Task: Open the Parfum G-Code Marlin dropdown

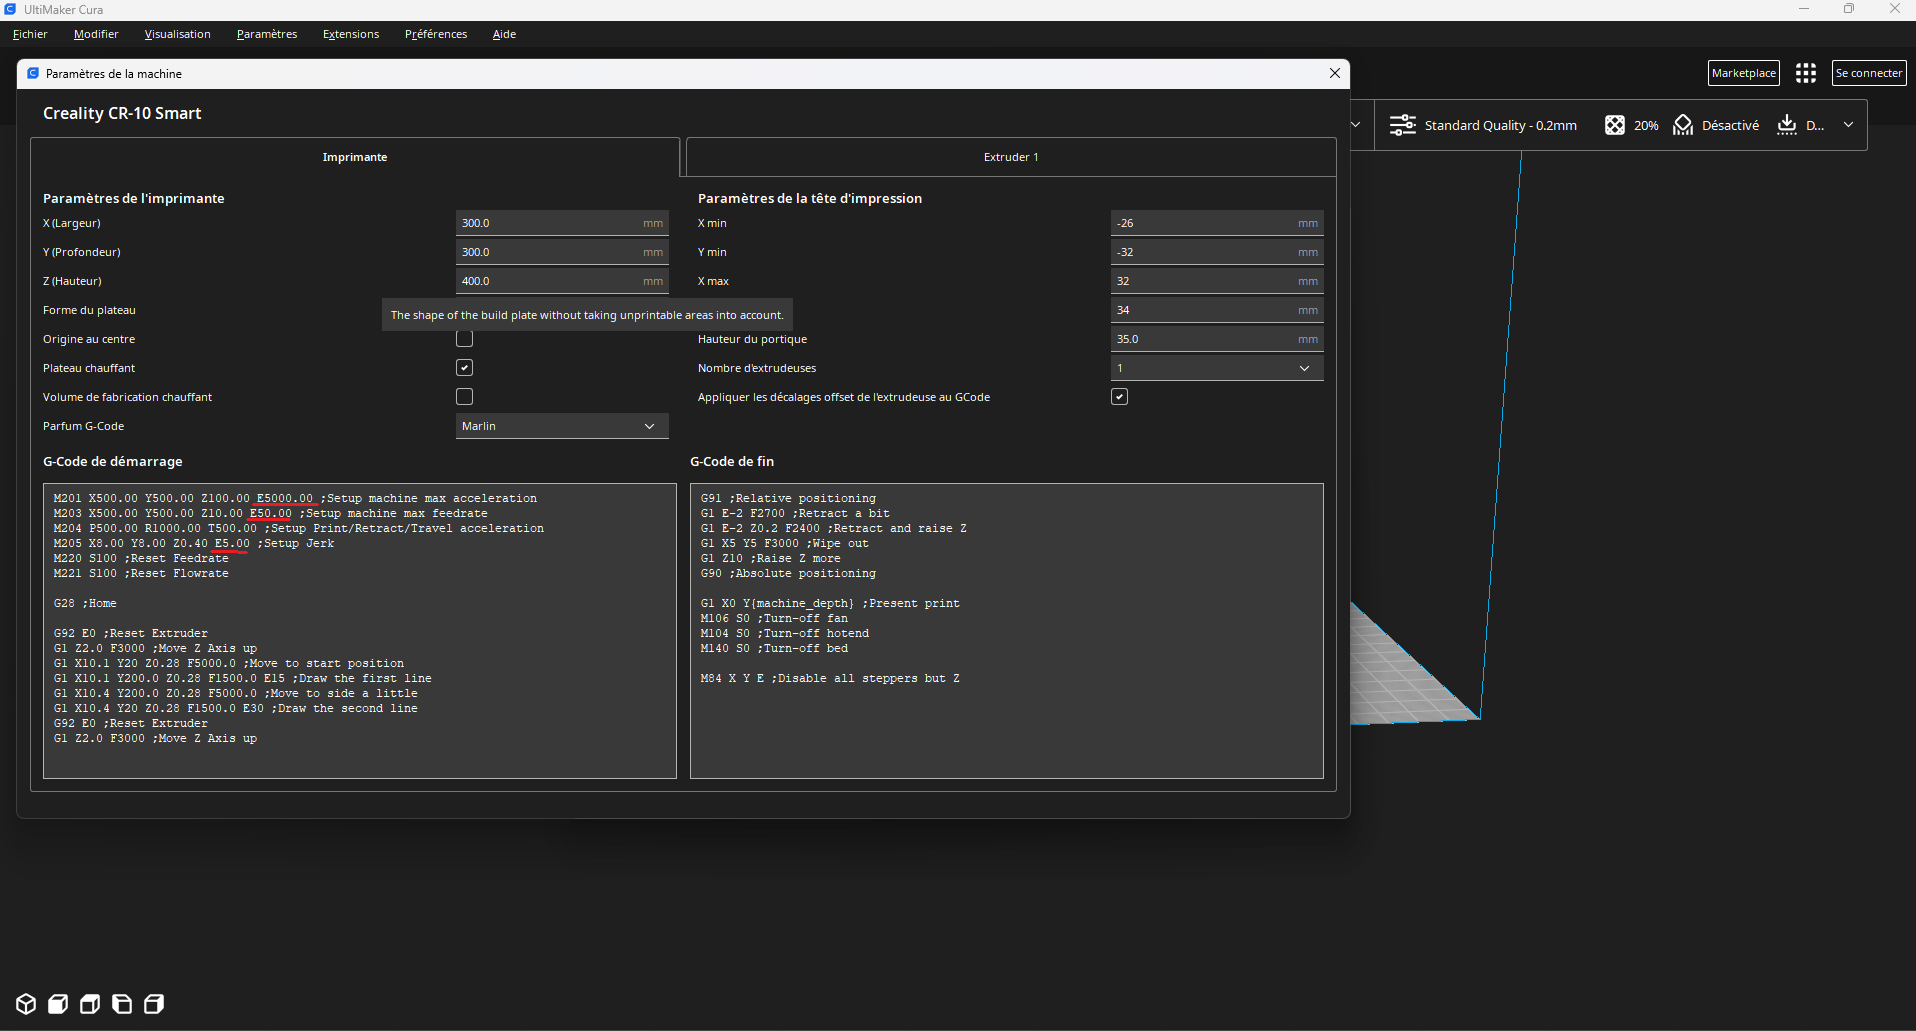Action: 562,426
